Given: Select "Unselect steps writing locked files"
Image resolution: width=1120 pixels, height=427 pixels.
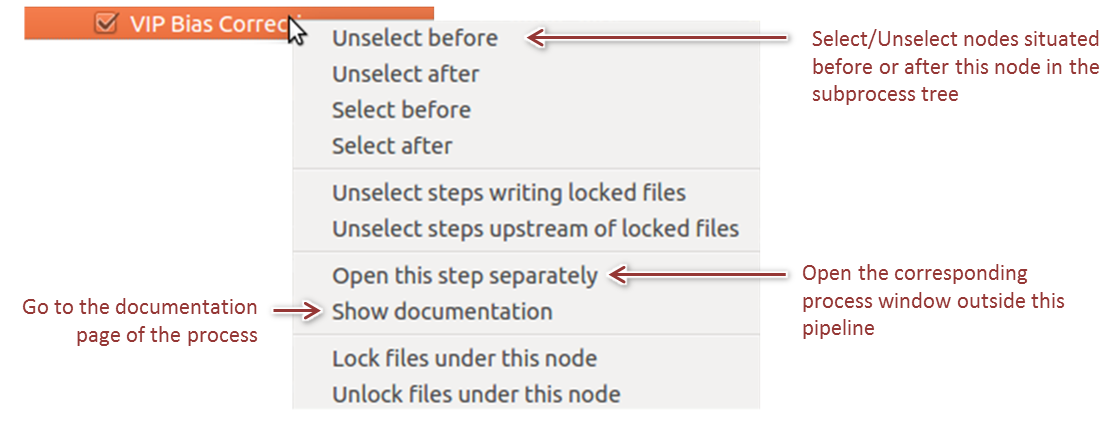Looking at the screenshot, I should click(x=509, y=192).
